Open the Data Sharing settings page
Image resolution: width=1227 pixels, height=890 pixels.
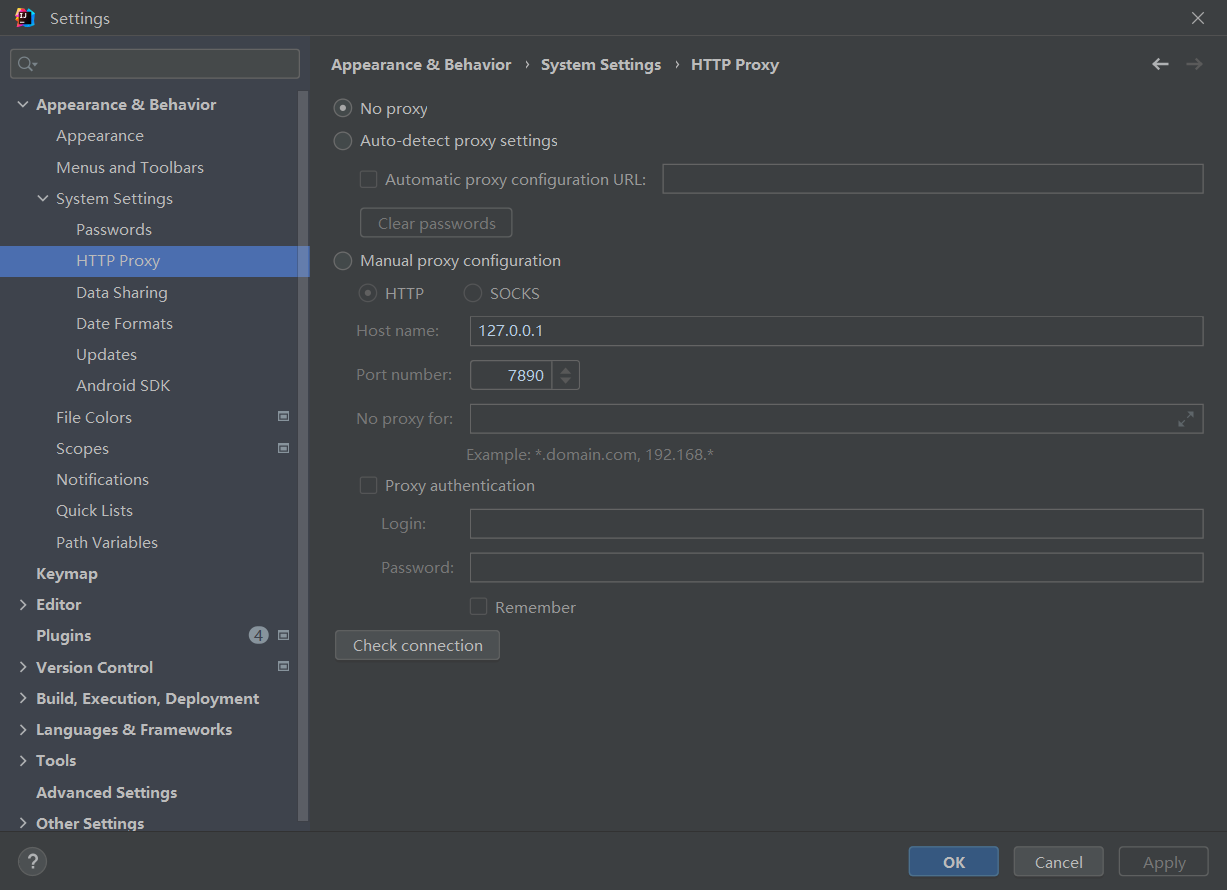[121, 293]
